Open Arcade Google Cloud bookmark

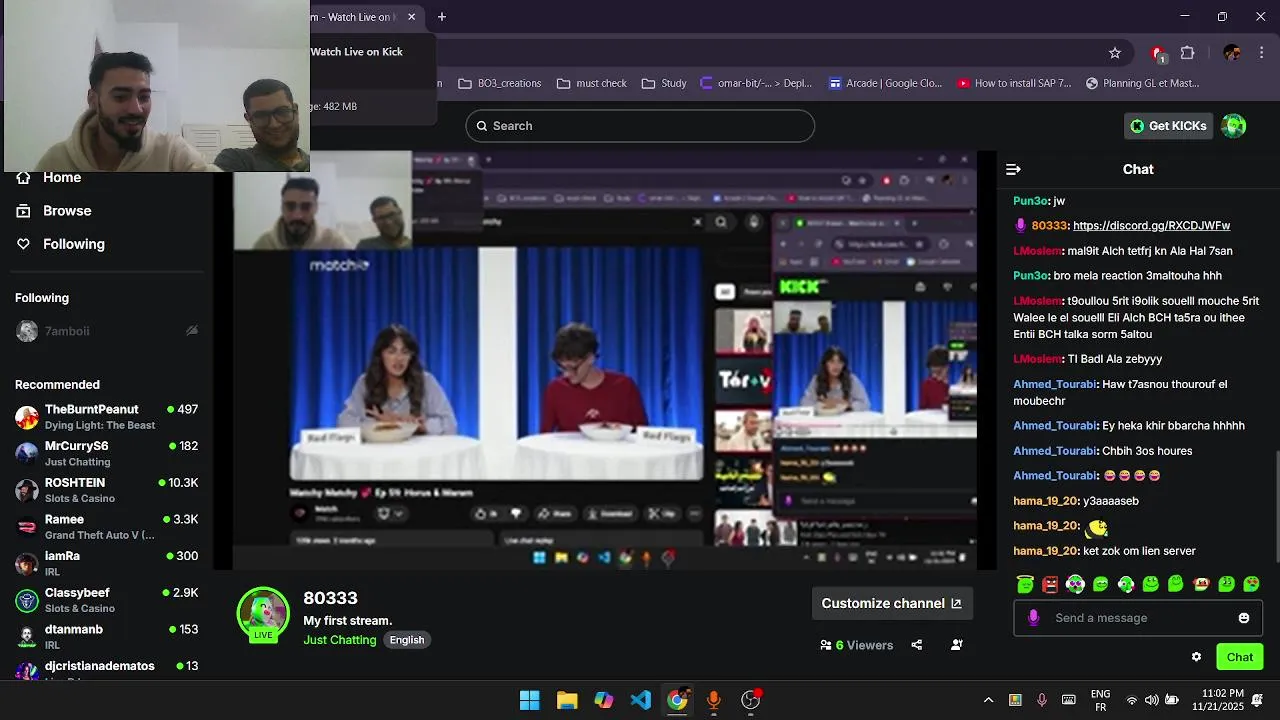tap(885, 83)
